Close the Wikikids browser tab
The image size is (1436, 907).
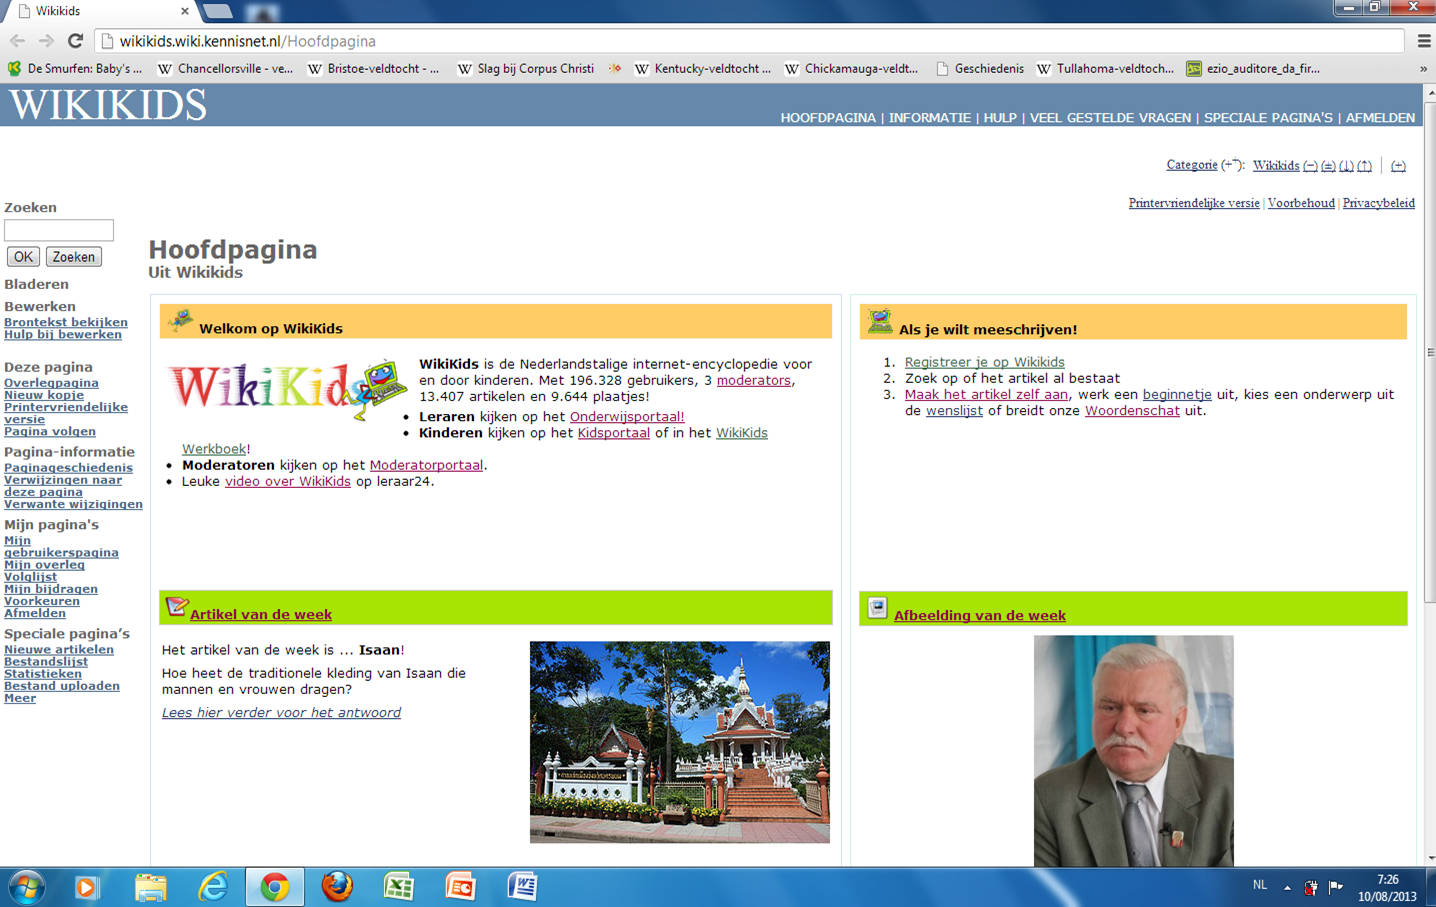[185, 11]
